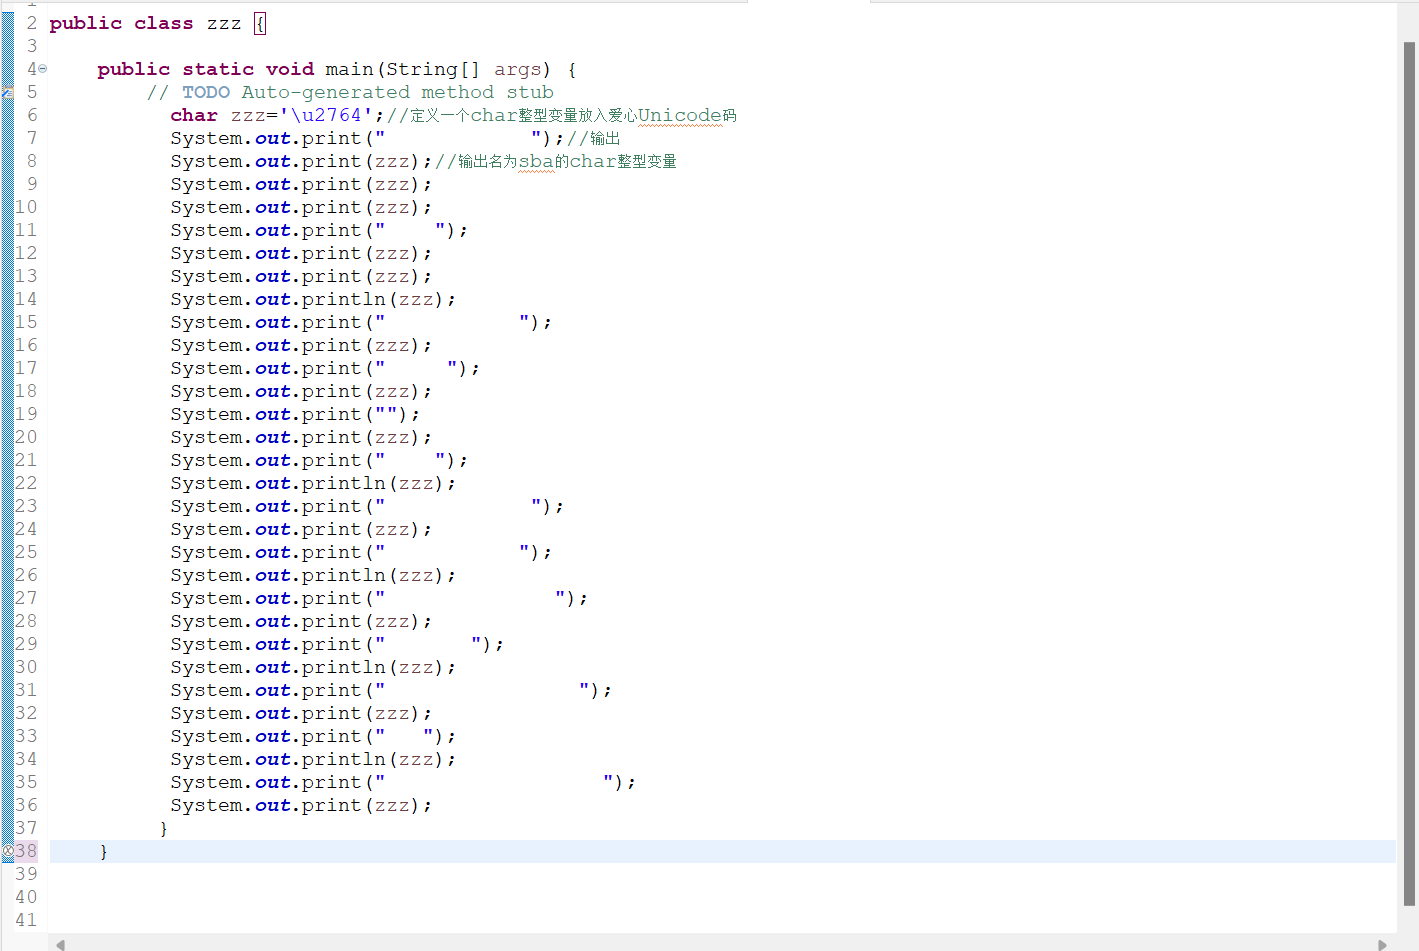The height and width of the screenshot is (951, 1419).
Task: Click the '\u2764' character literal
Action: (x=326, y=115)
